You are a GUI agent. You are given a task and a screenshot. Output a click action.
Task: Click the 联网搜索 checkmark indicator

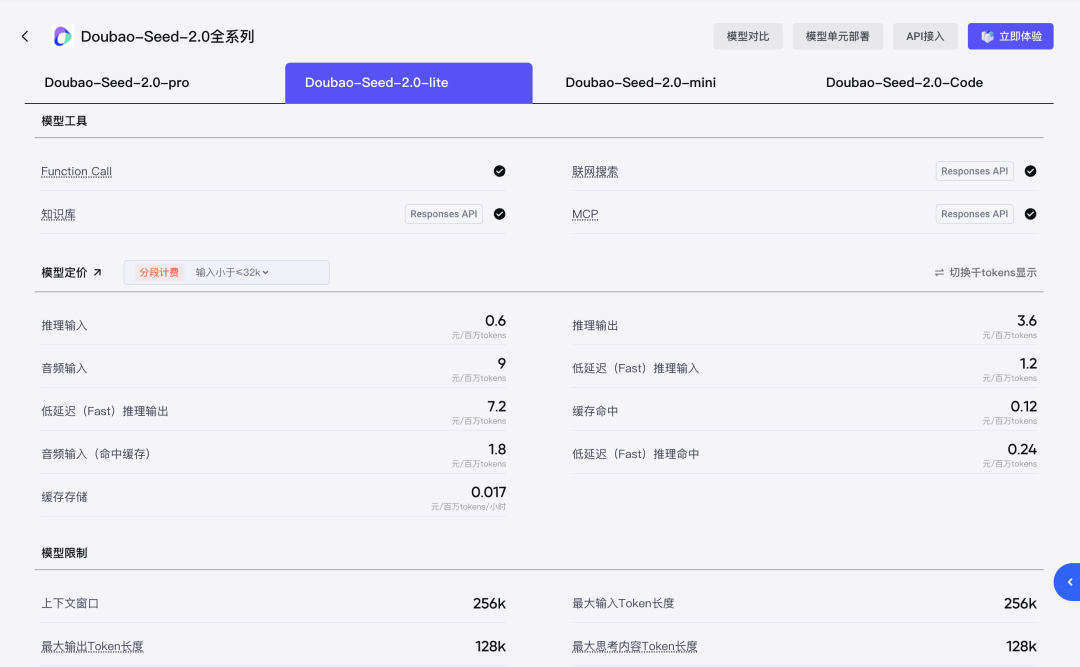click(x=1030, y=171)
